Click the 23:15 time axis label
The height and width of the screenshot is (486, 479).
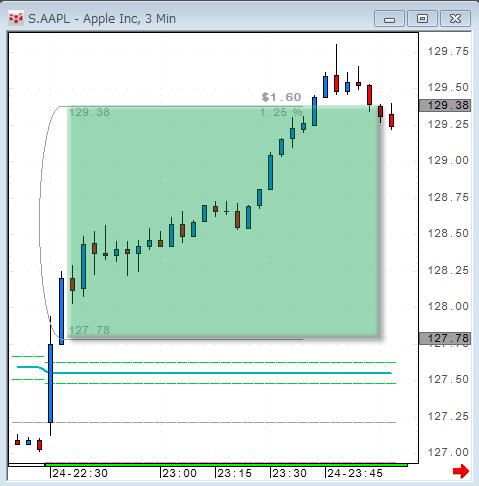(x=235, y=473)
